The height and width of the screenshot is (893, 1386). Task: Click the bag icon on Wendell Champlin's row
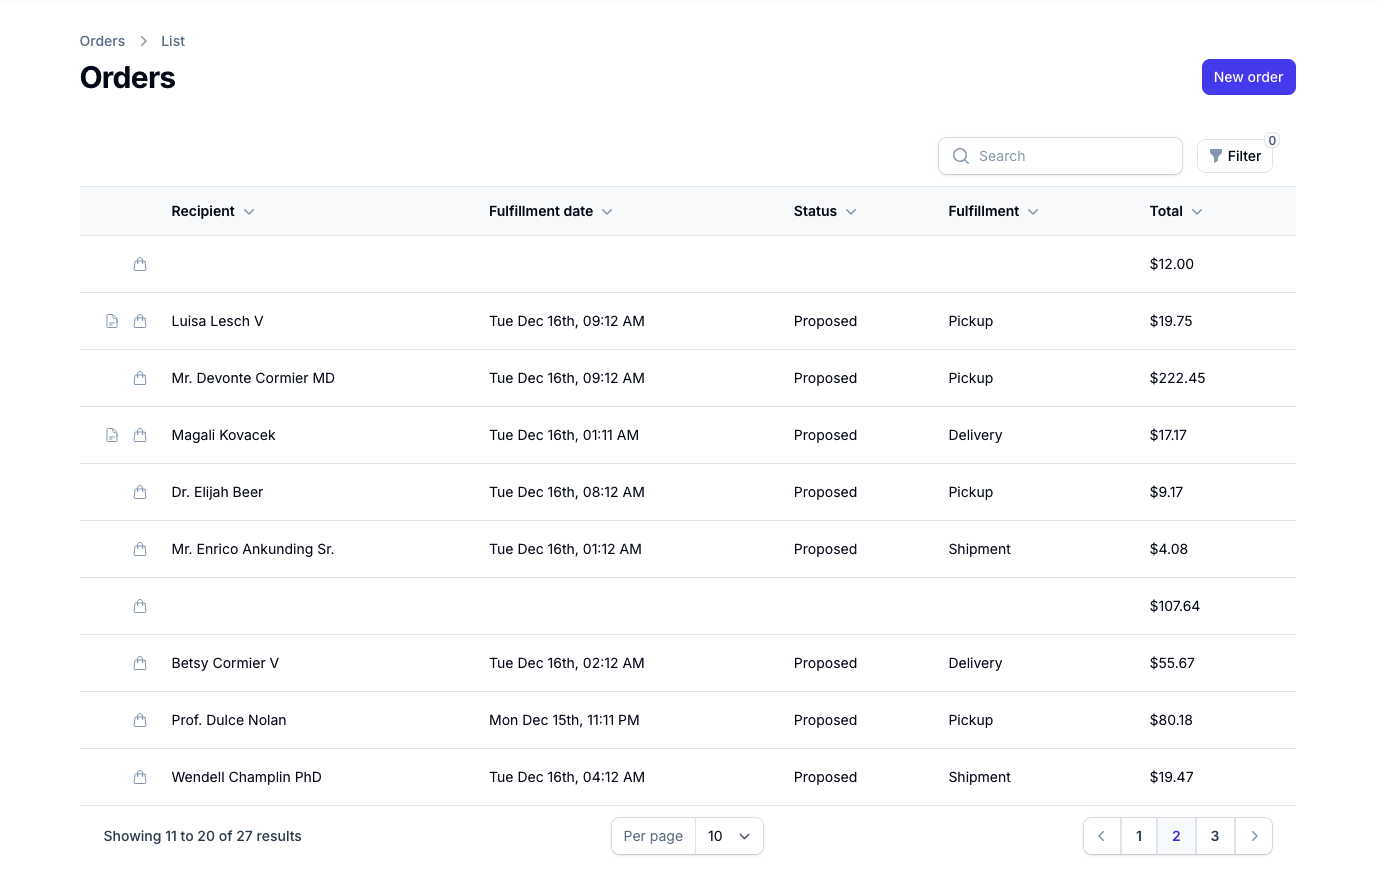pos(139,777)
